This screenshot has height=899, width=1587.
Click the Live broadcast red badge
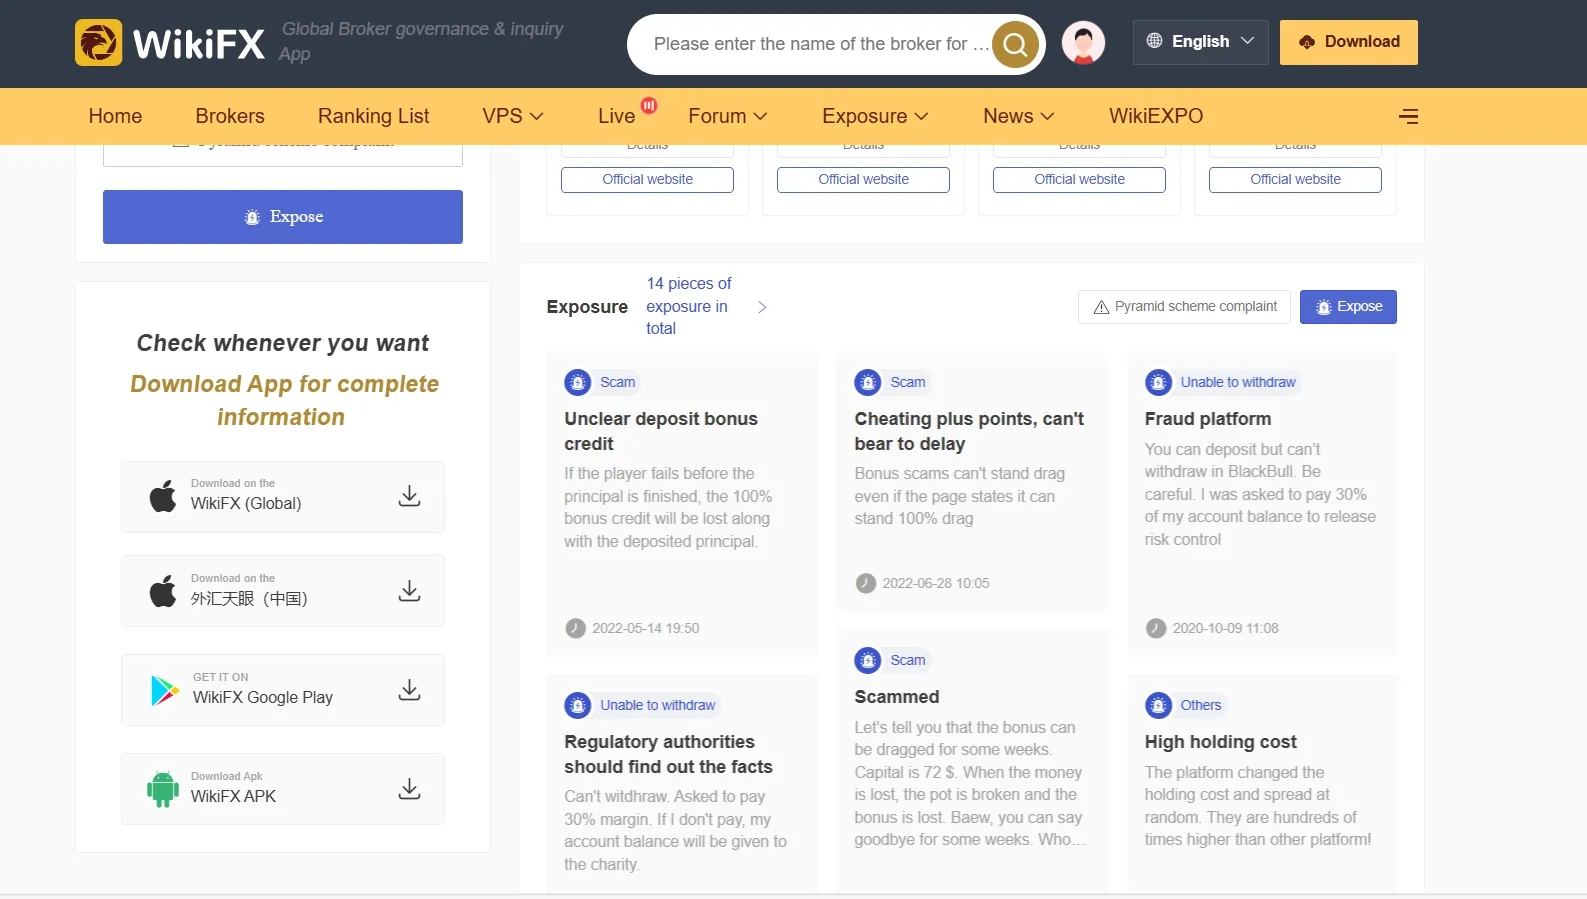coord(649,105)
